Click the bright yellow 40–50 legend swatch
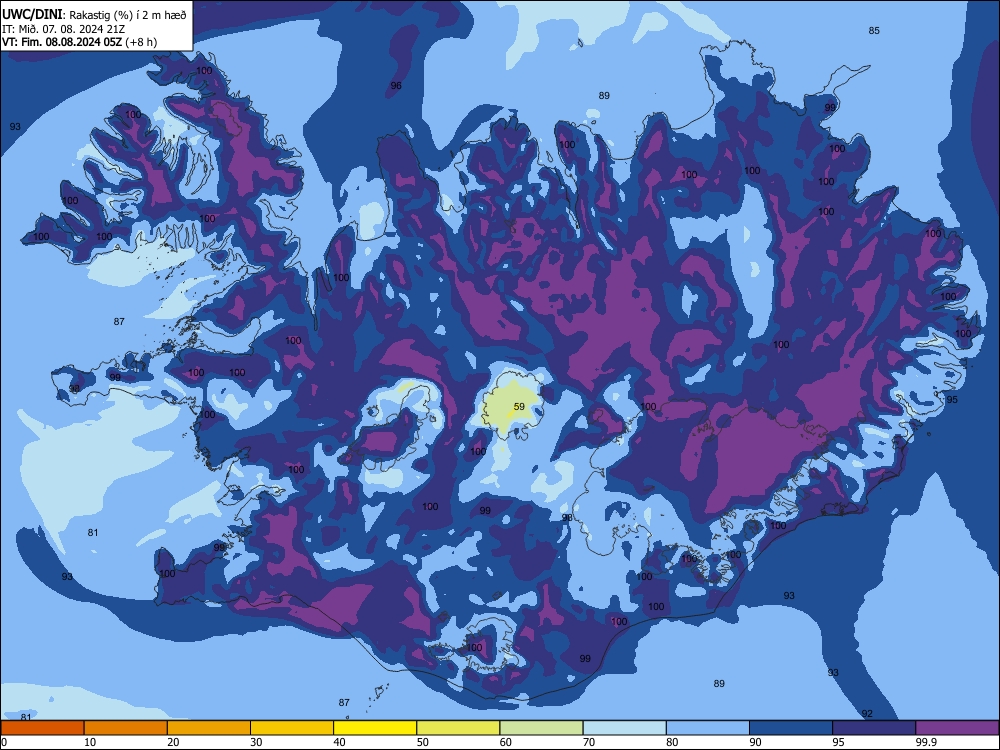Image resolution: width=1000 pixels, height=750 pixels. tap(375, 728)
